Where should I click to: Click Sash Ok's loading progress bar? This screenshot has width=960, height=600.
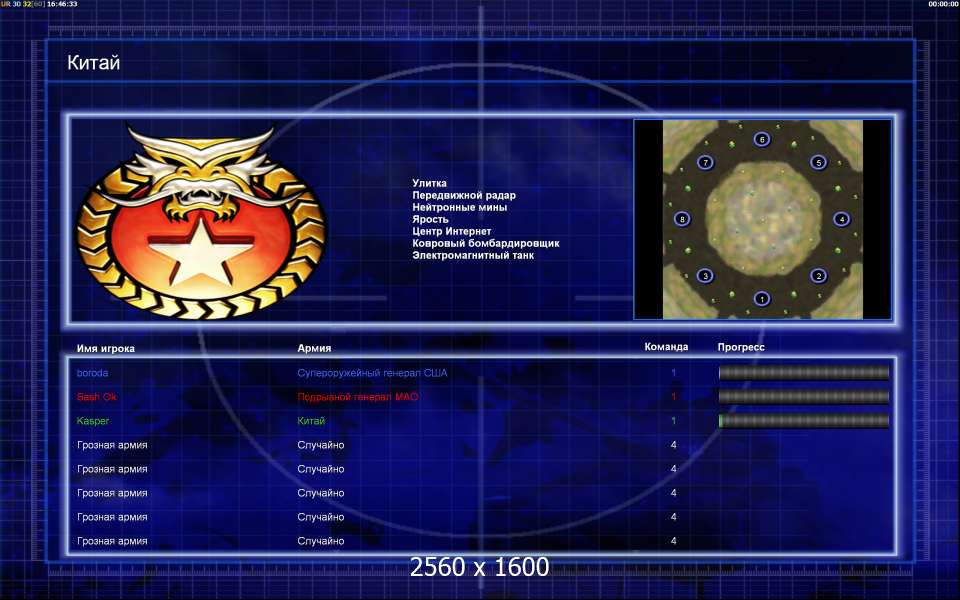click(x=803, y=396)
